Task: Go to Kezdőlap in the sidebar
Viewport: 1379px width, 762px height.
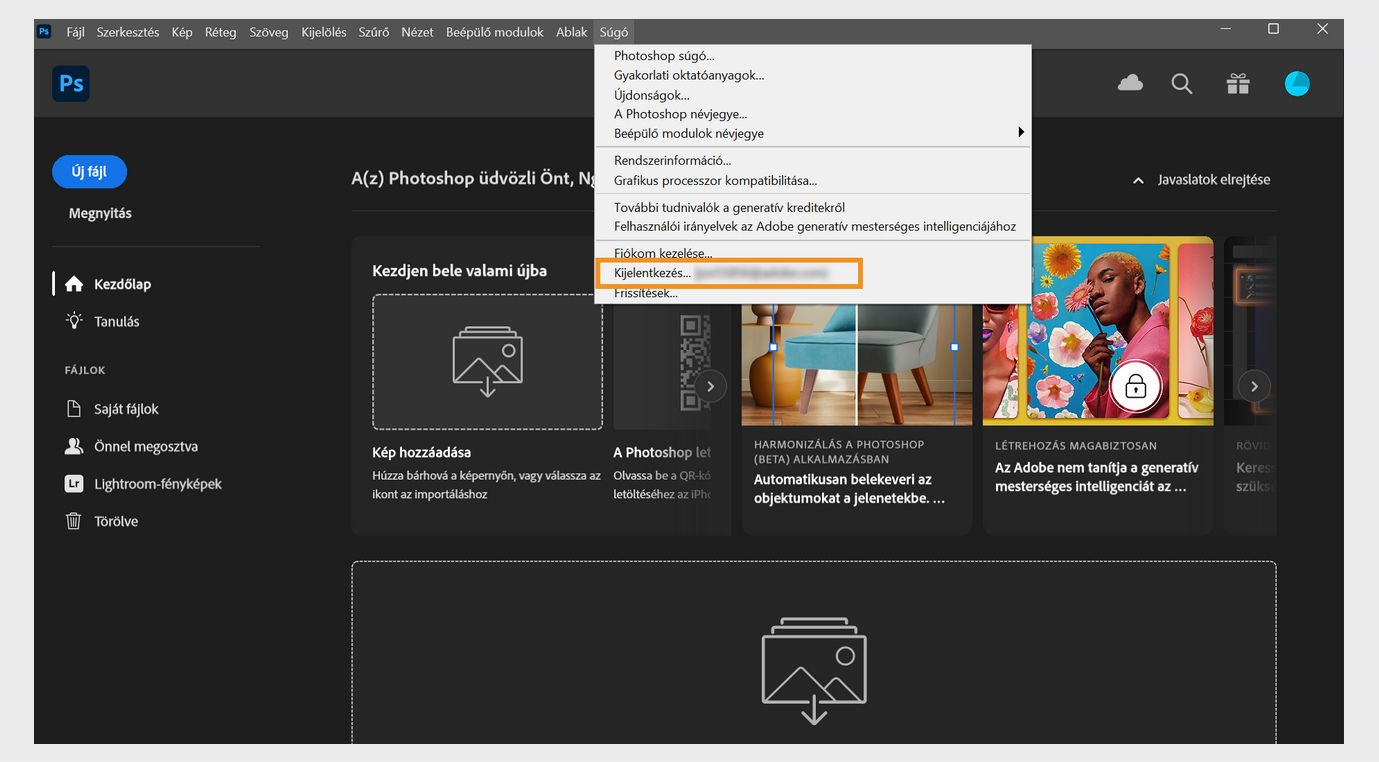Action: (x=122, y=284)
